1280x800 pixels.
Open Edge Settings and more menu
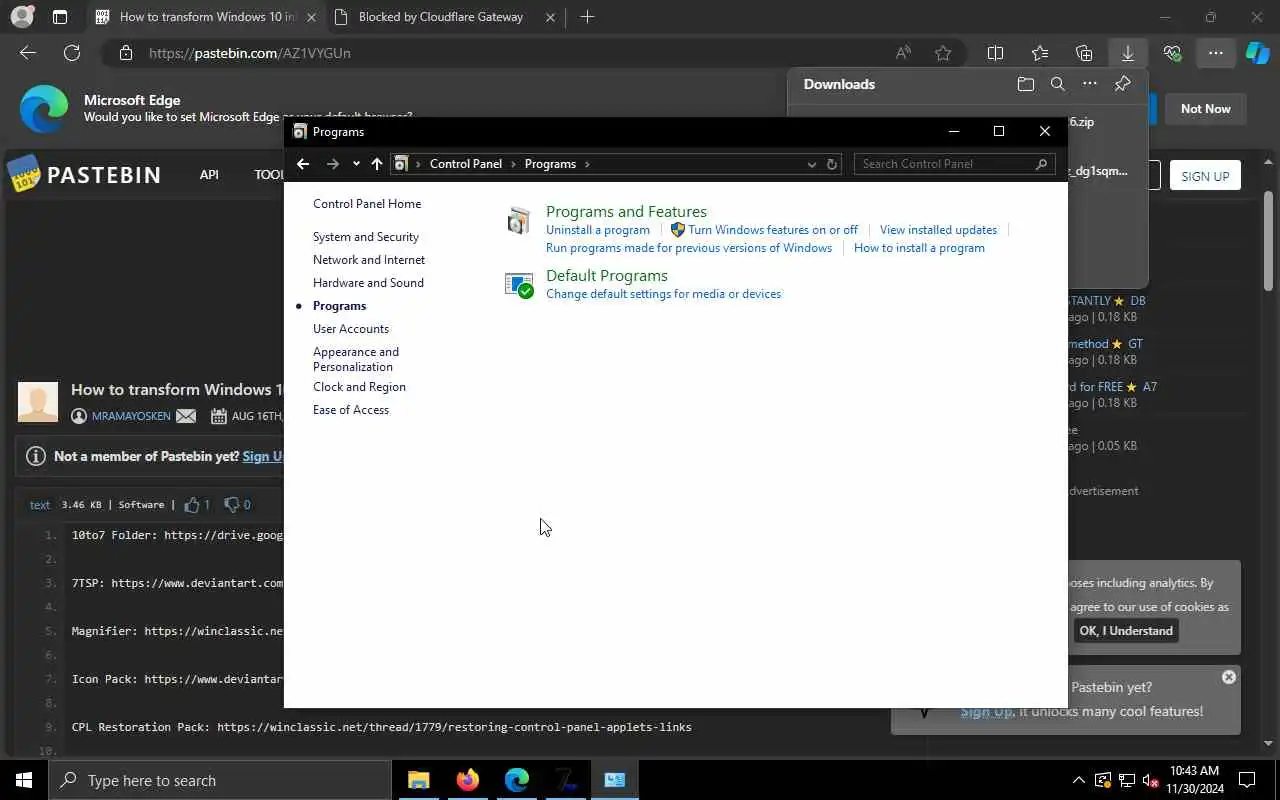(x=1215, y=53)
